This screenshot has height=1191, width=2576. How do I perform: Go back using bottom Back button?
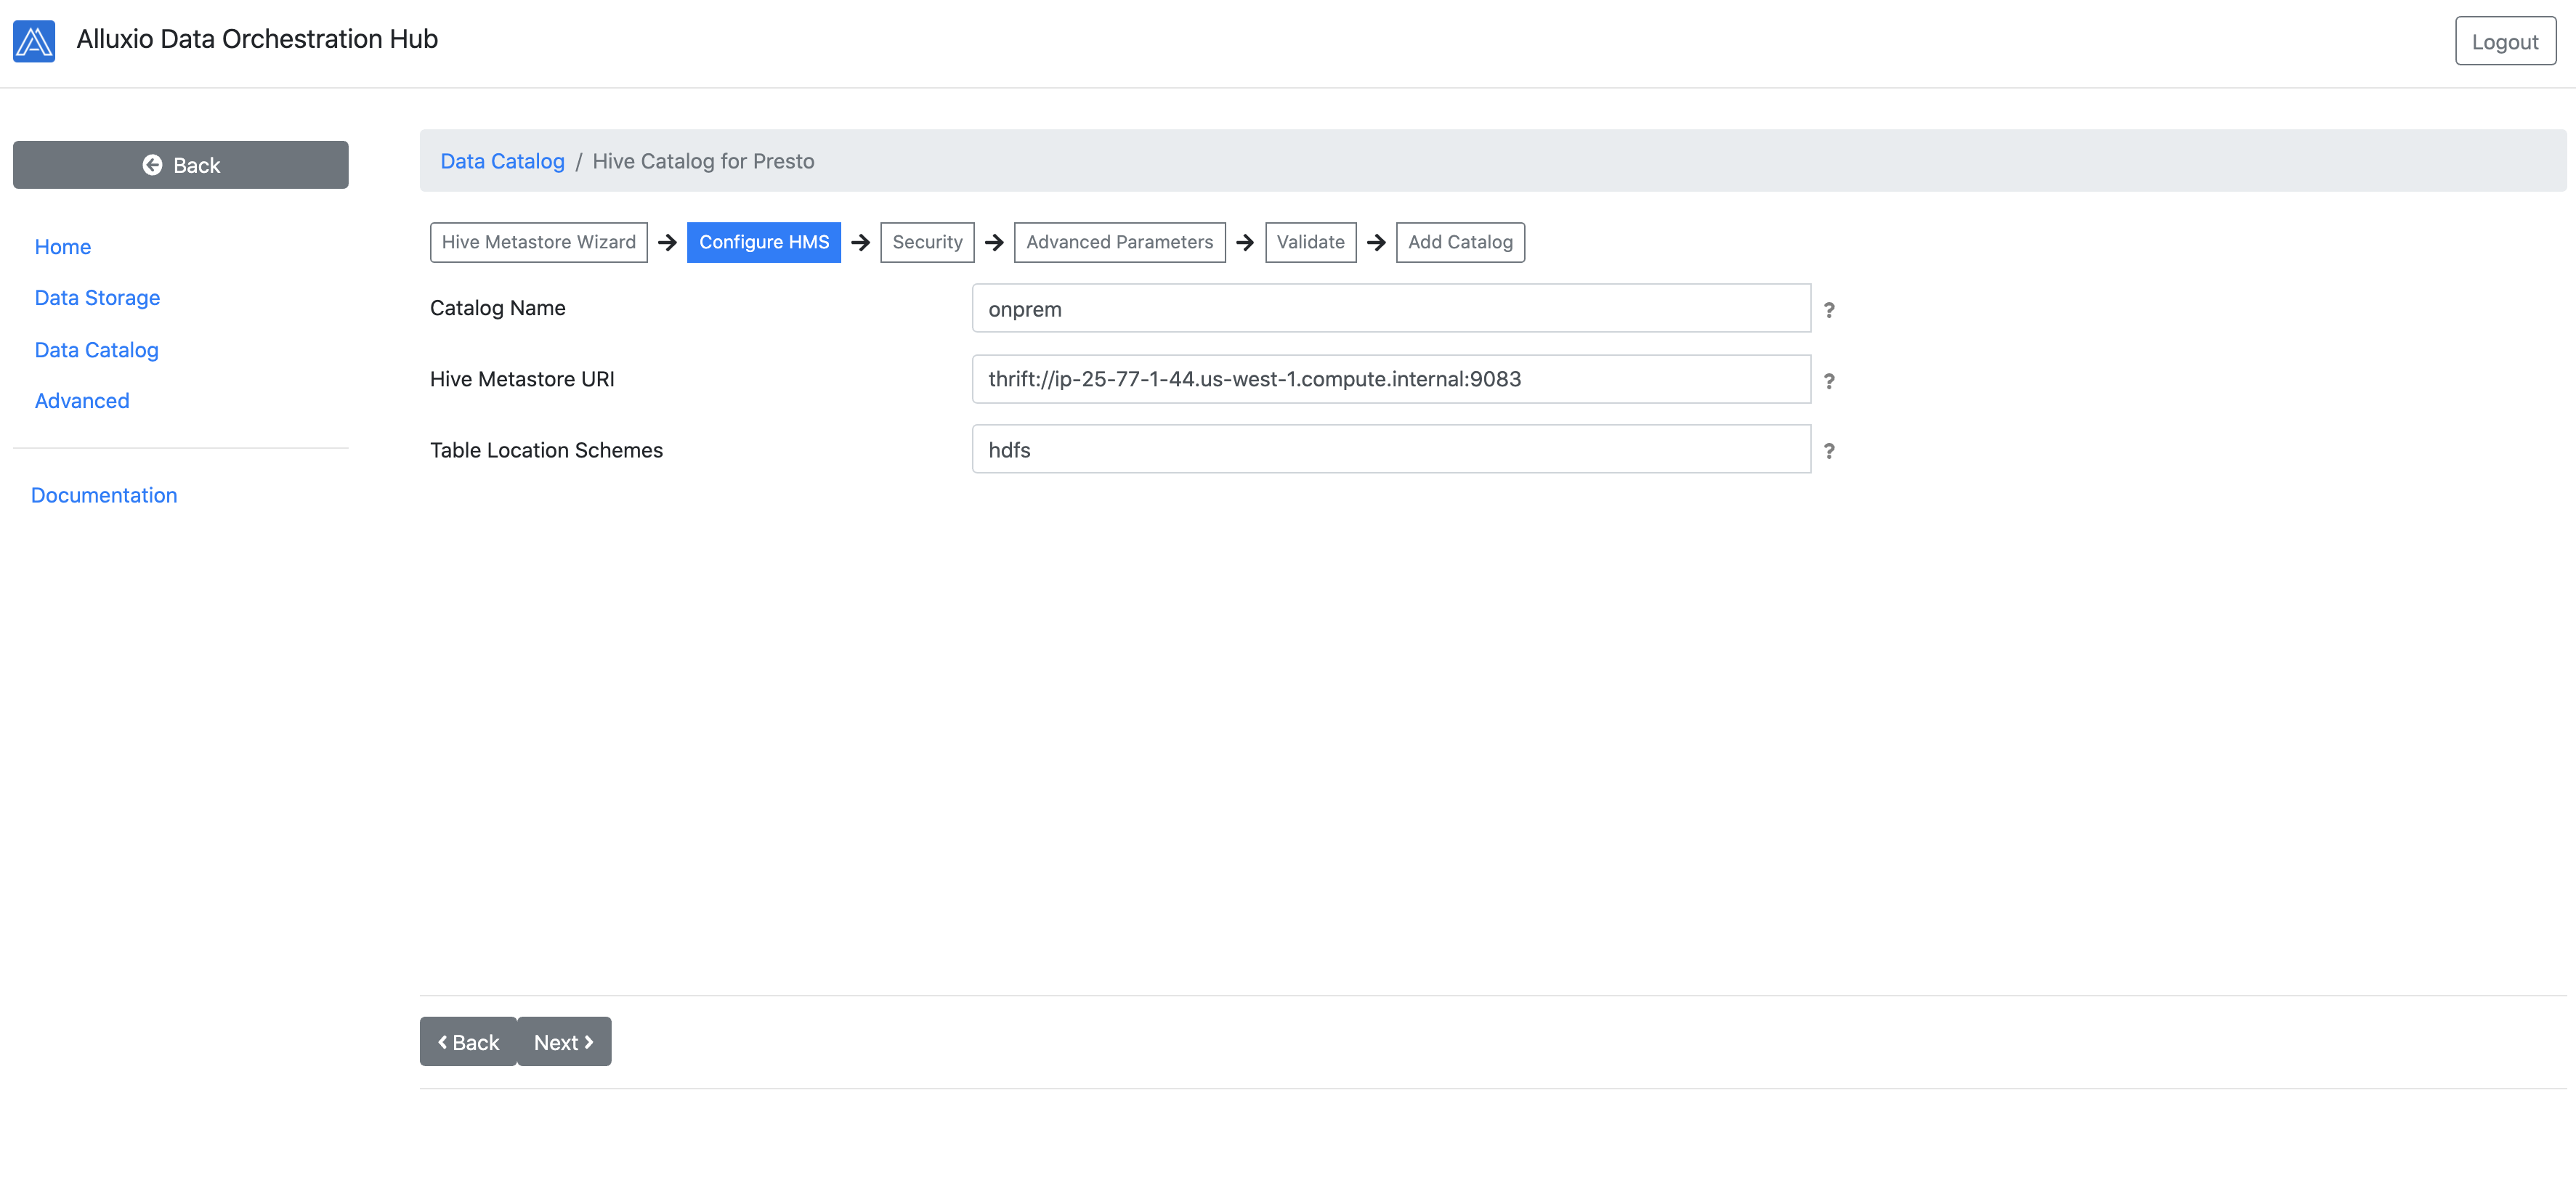point(468,1042)
